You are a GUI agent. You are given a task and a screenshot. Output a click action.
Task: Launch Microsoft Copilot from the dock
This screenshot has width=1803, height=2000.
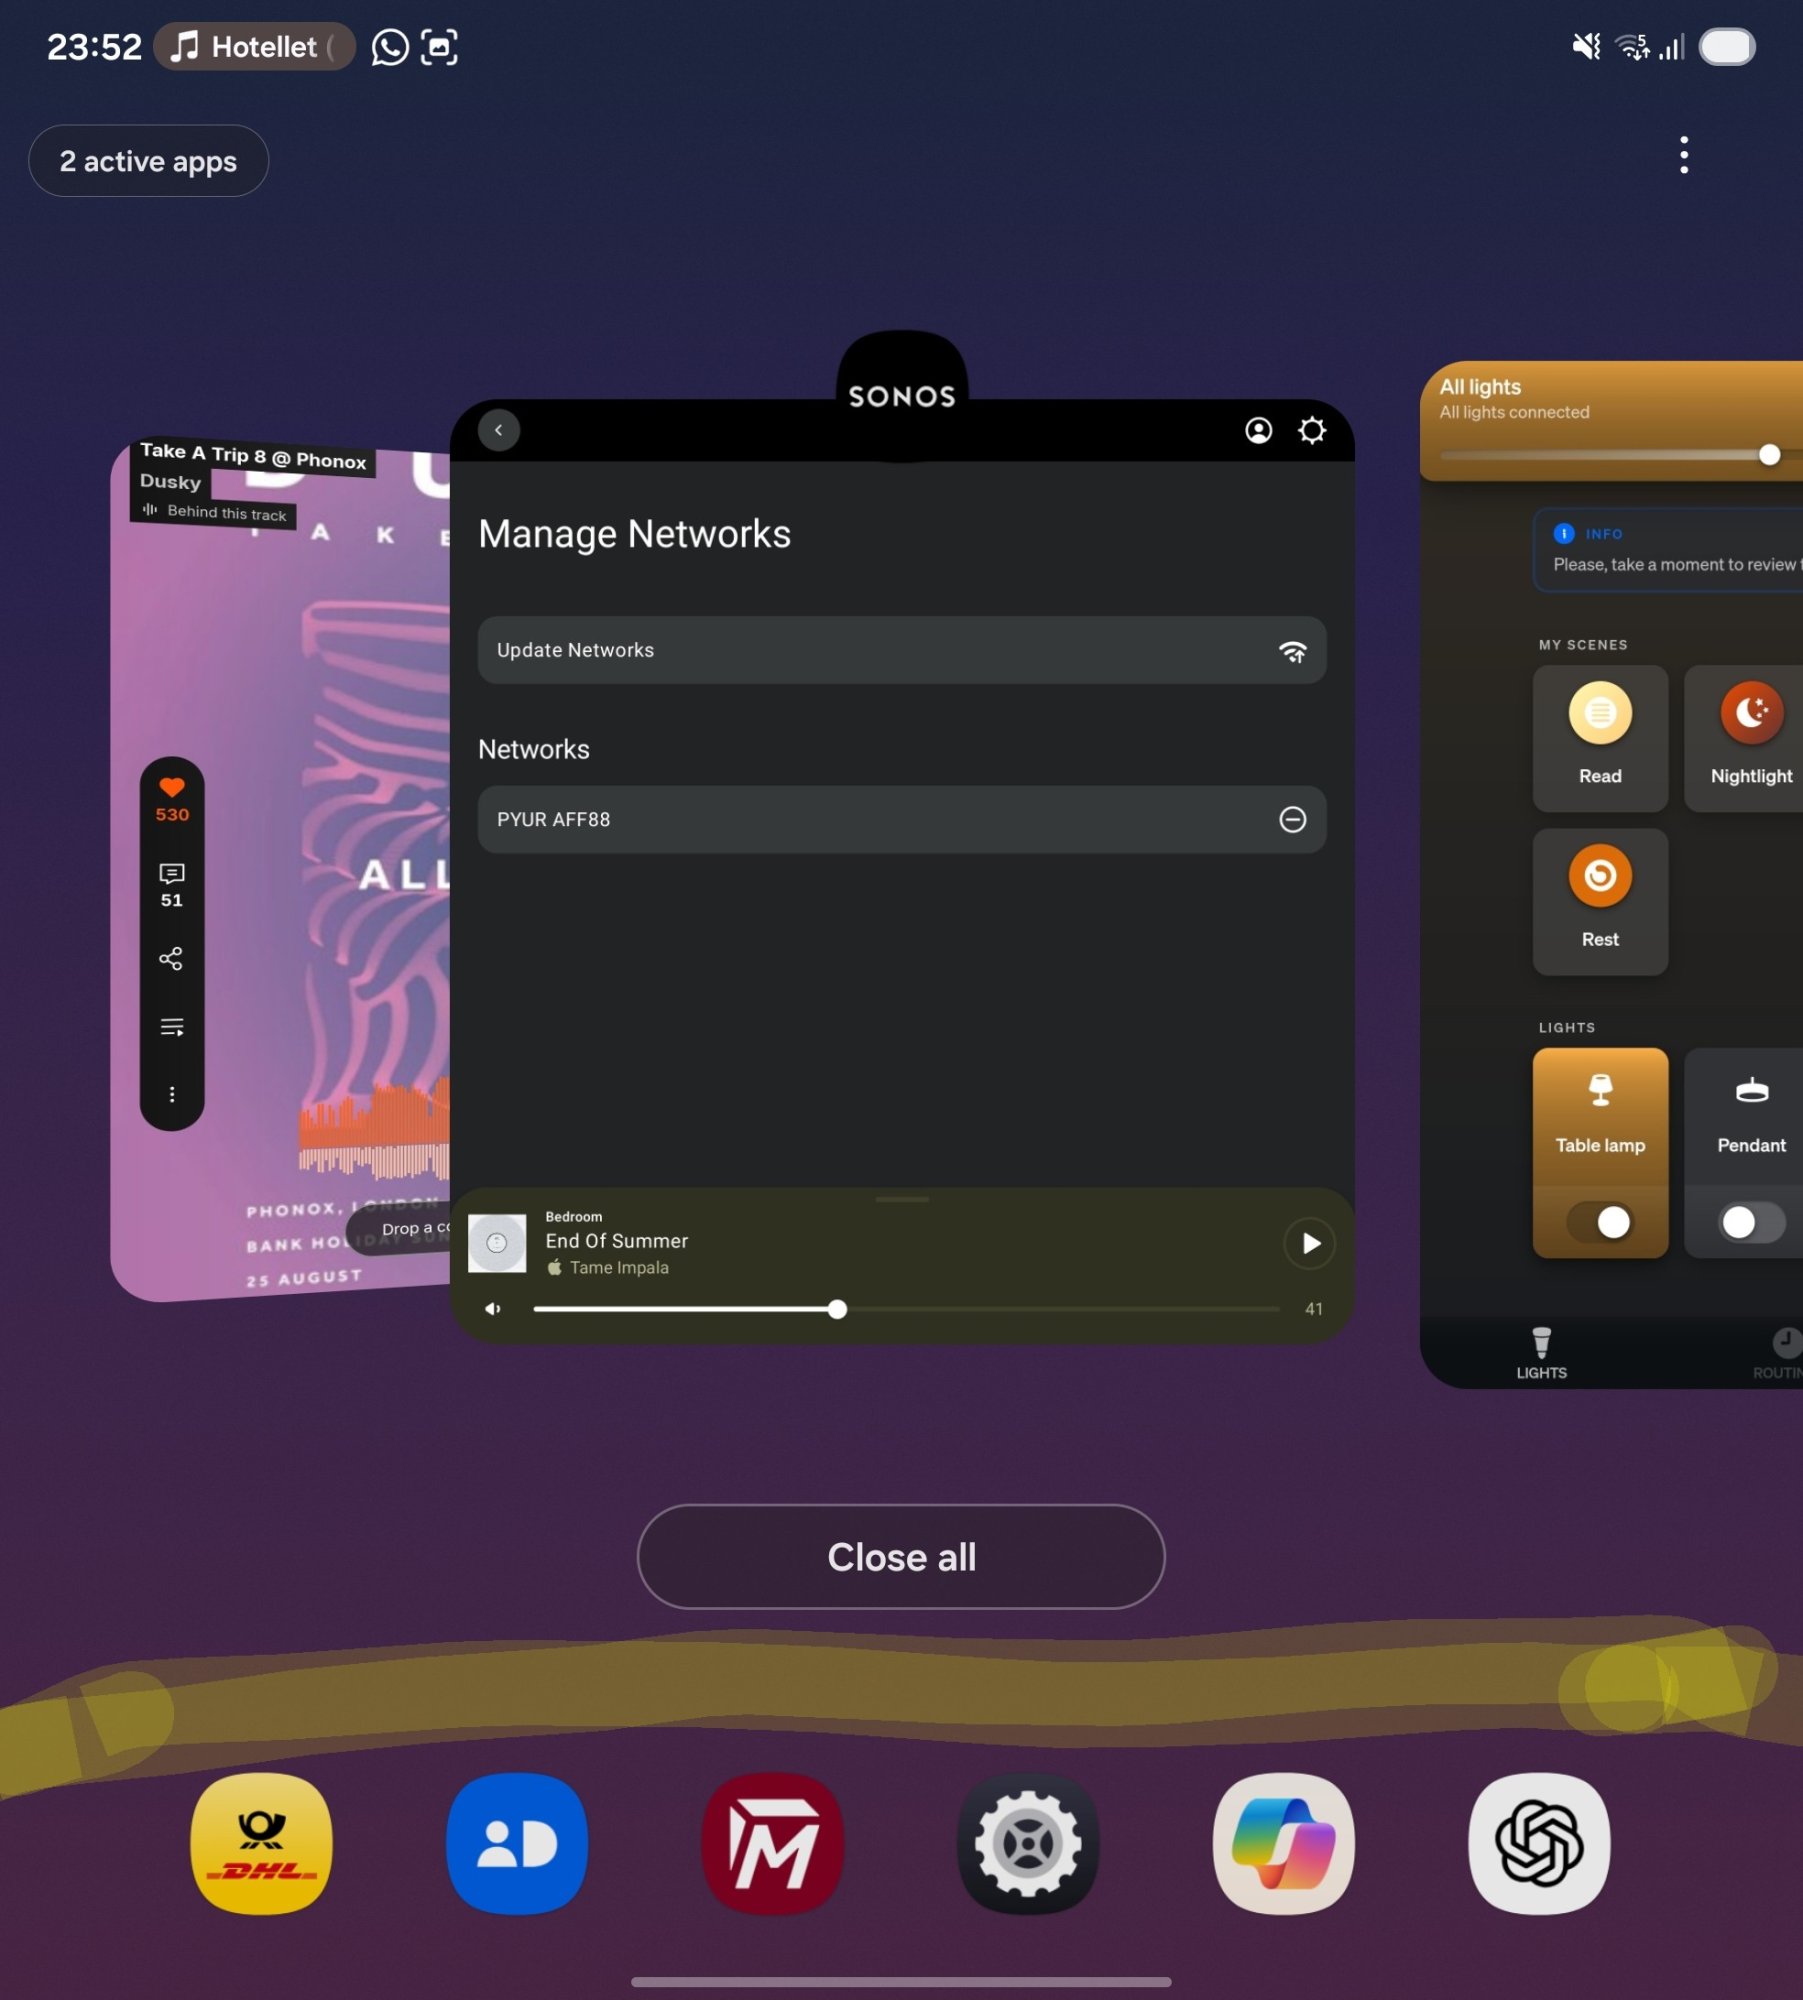(x=1284, y=1843)
